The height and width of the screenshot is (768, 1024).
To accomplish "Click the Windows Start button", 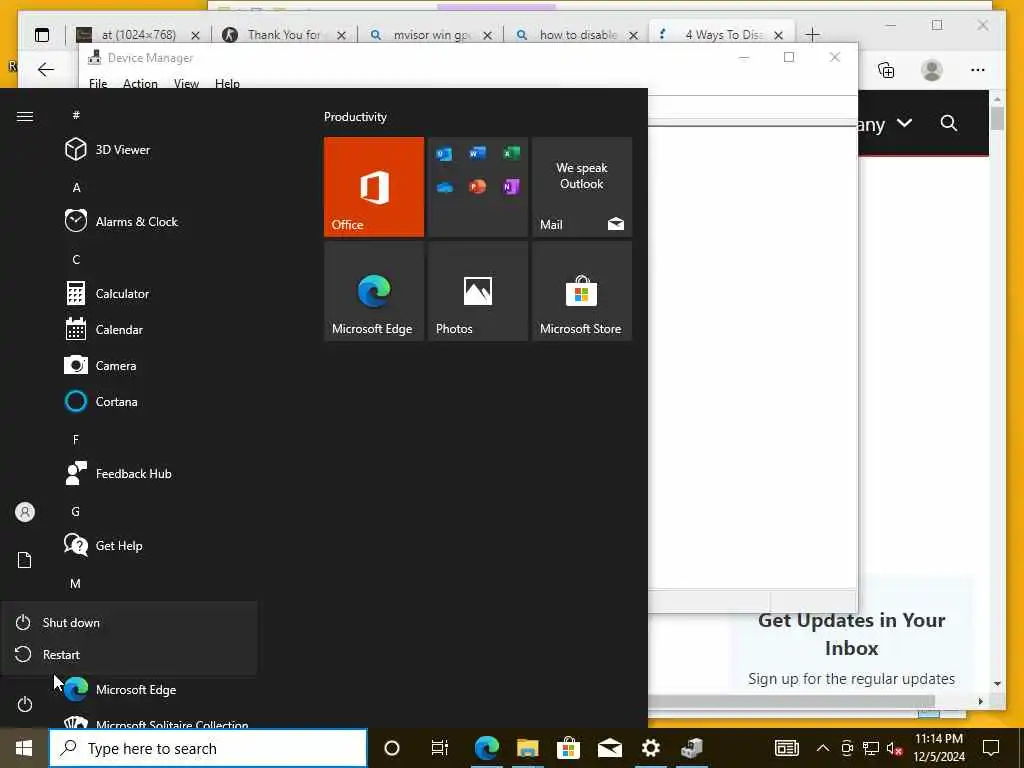I will pyautogui.click(x=24, y=748).
